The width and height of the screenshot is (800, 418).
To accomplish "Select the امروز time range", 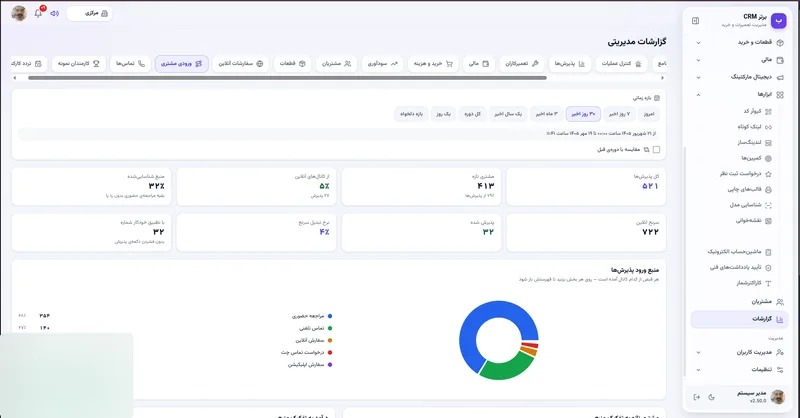I will click(x=648, y=114).
